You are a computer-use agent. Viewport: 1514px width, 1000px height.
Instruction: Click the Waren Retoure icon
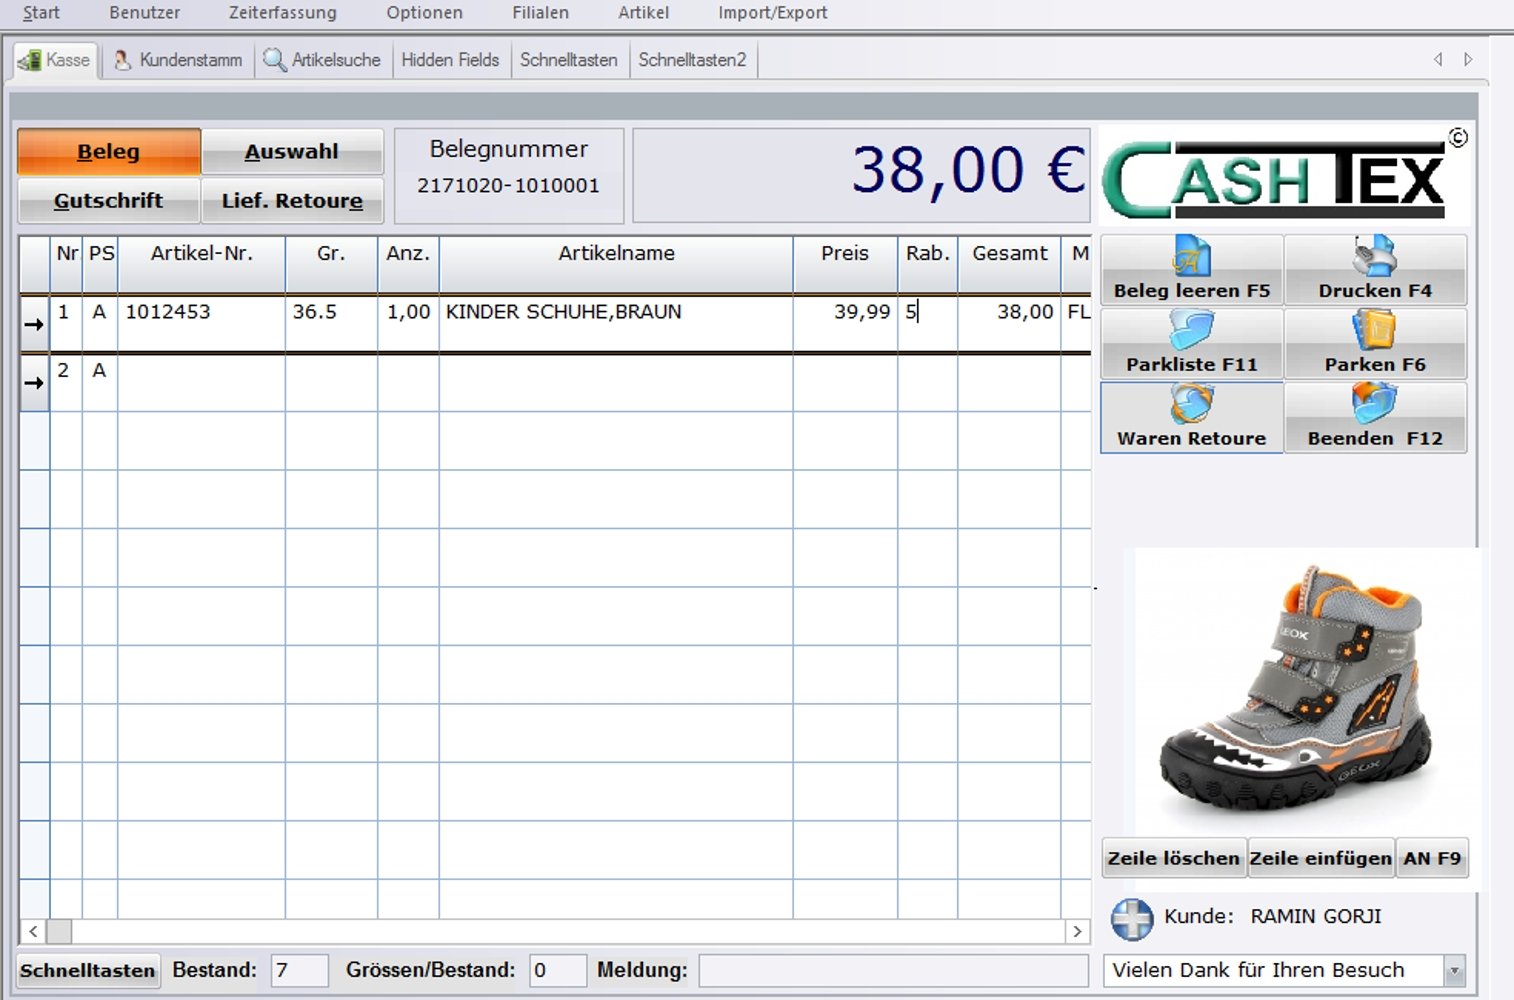coord(1191,404)
